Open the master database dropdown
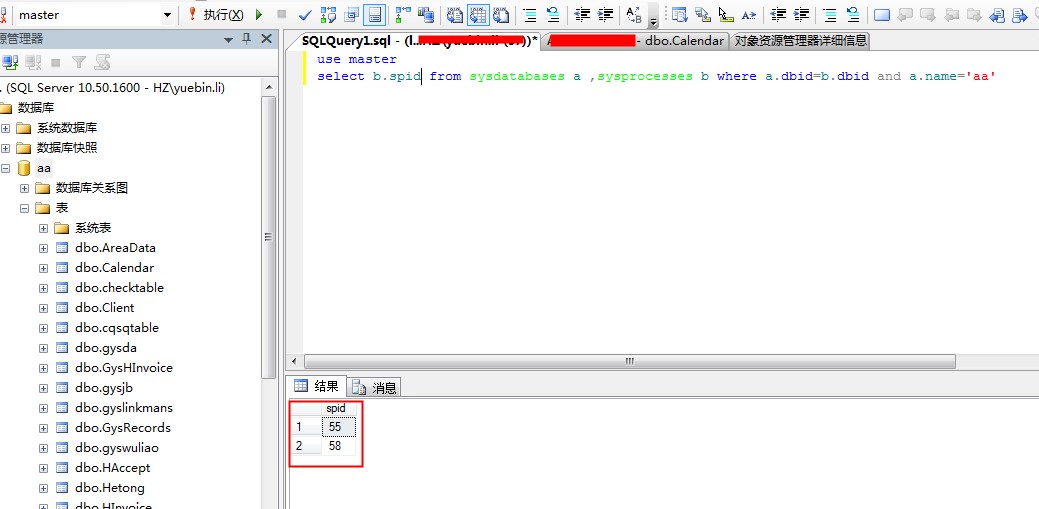Image resolution: width=1039 pixels, height=509 pixels. 166,15
